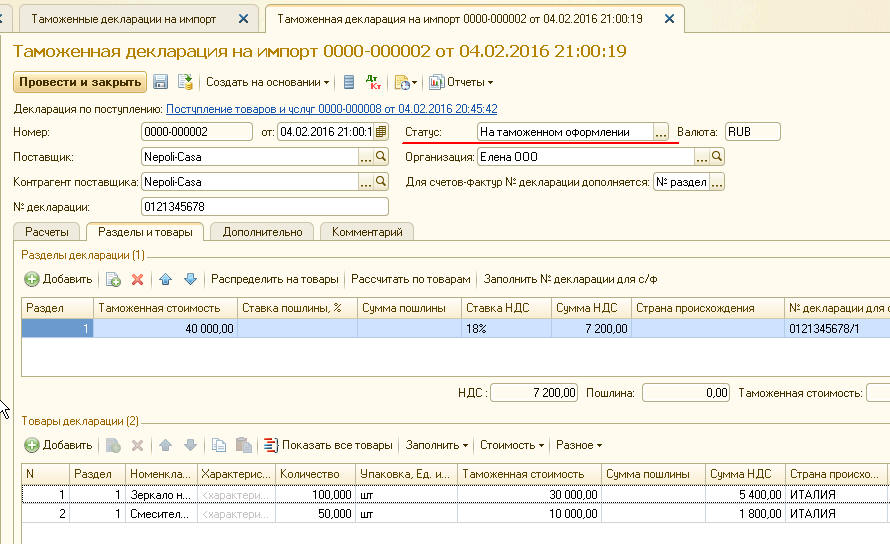Move section up arrow in Разделы декларации
Image resolution: width=890 pixels, height=544 pixels.
[x=165, y=279]
